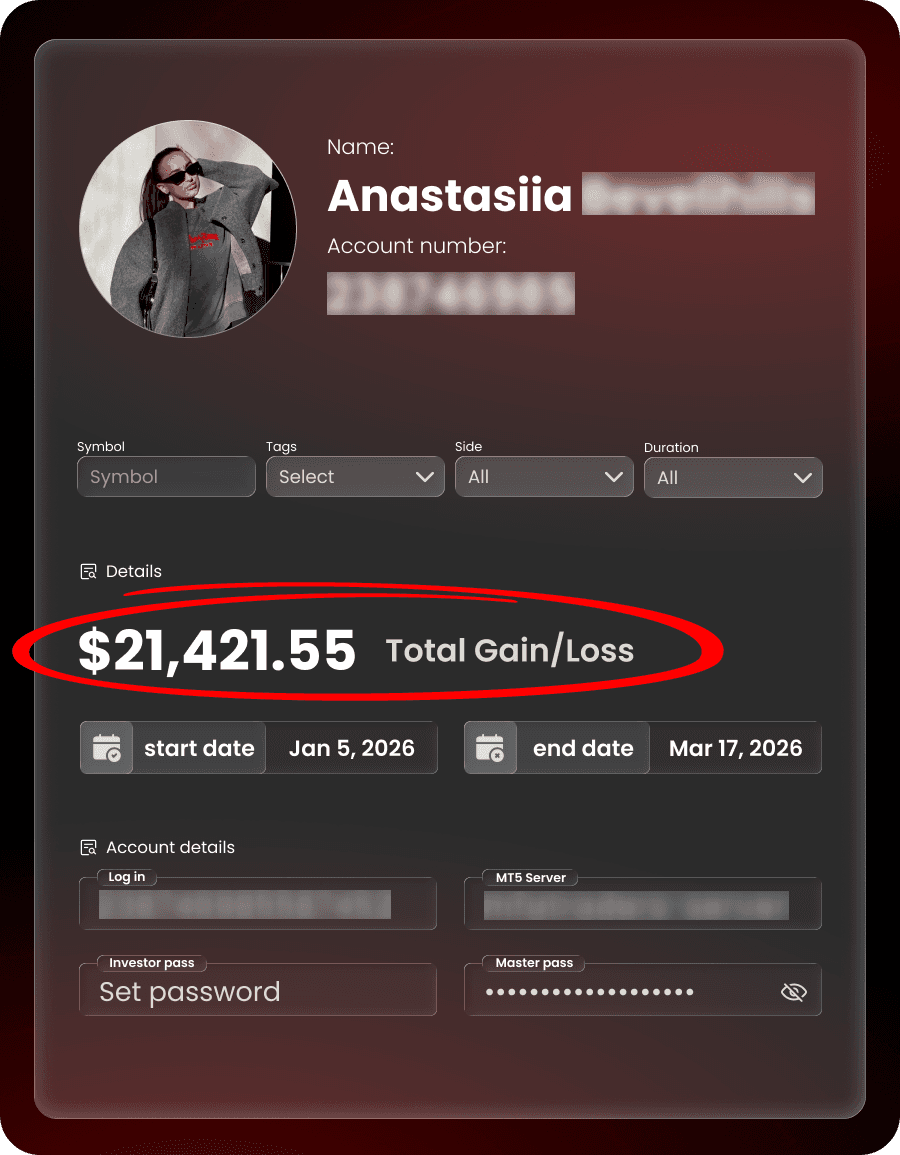Click the start date calendar icon

point(107,748)
